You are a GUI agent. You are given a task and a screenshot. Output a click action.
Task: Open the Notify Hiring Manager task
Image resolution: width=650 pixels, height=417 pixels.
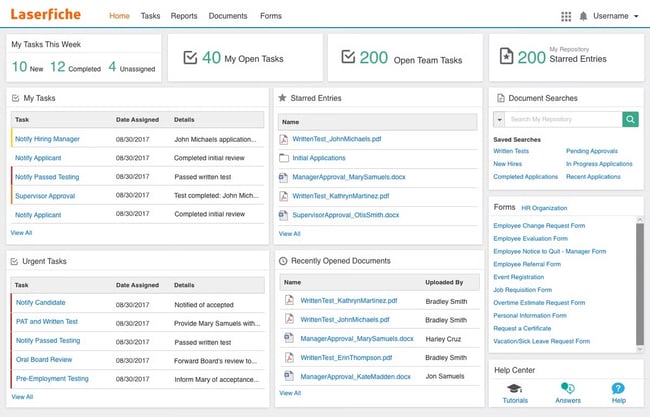pyautogui.click(x=47, y=139)
